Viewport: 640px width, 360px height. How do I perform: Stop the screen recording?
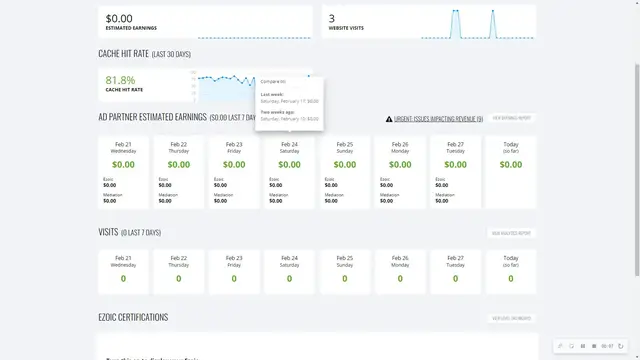(x=594, y=346)
